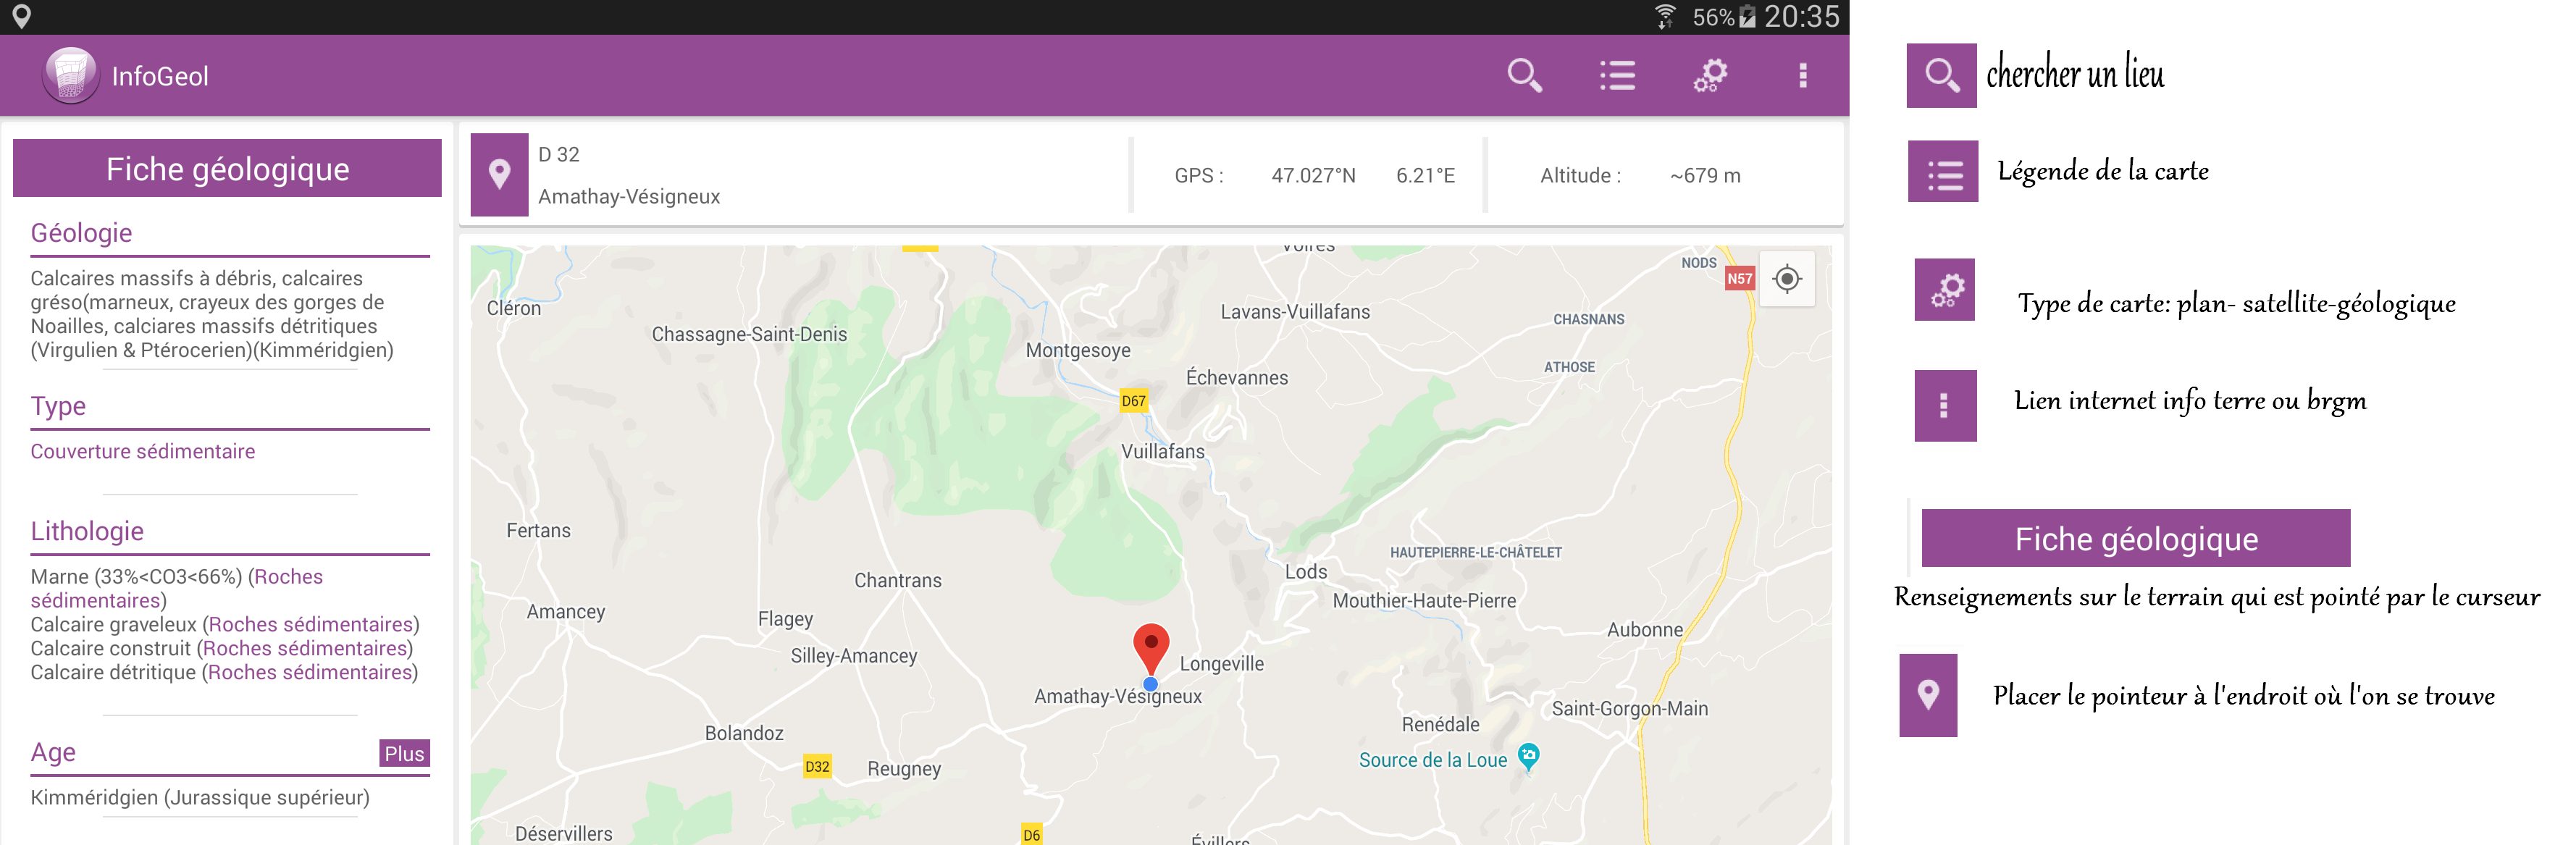Open Roches sédimentaires link for Calcaire détritique
Image resolution: width=2576 pixels, height=845 pixels.
(310, 672)
